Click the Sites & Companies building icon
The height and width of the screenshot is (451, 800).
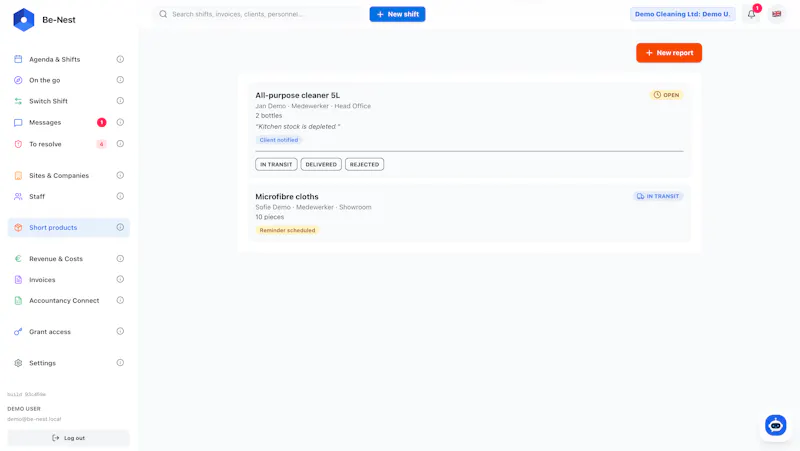click(x=18, y=176)
